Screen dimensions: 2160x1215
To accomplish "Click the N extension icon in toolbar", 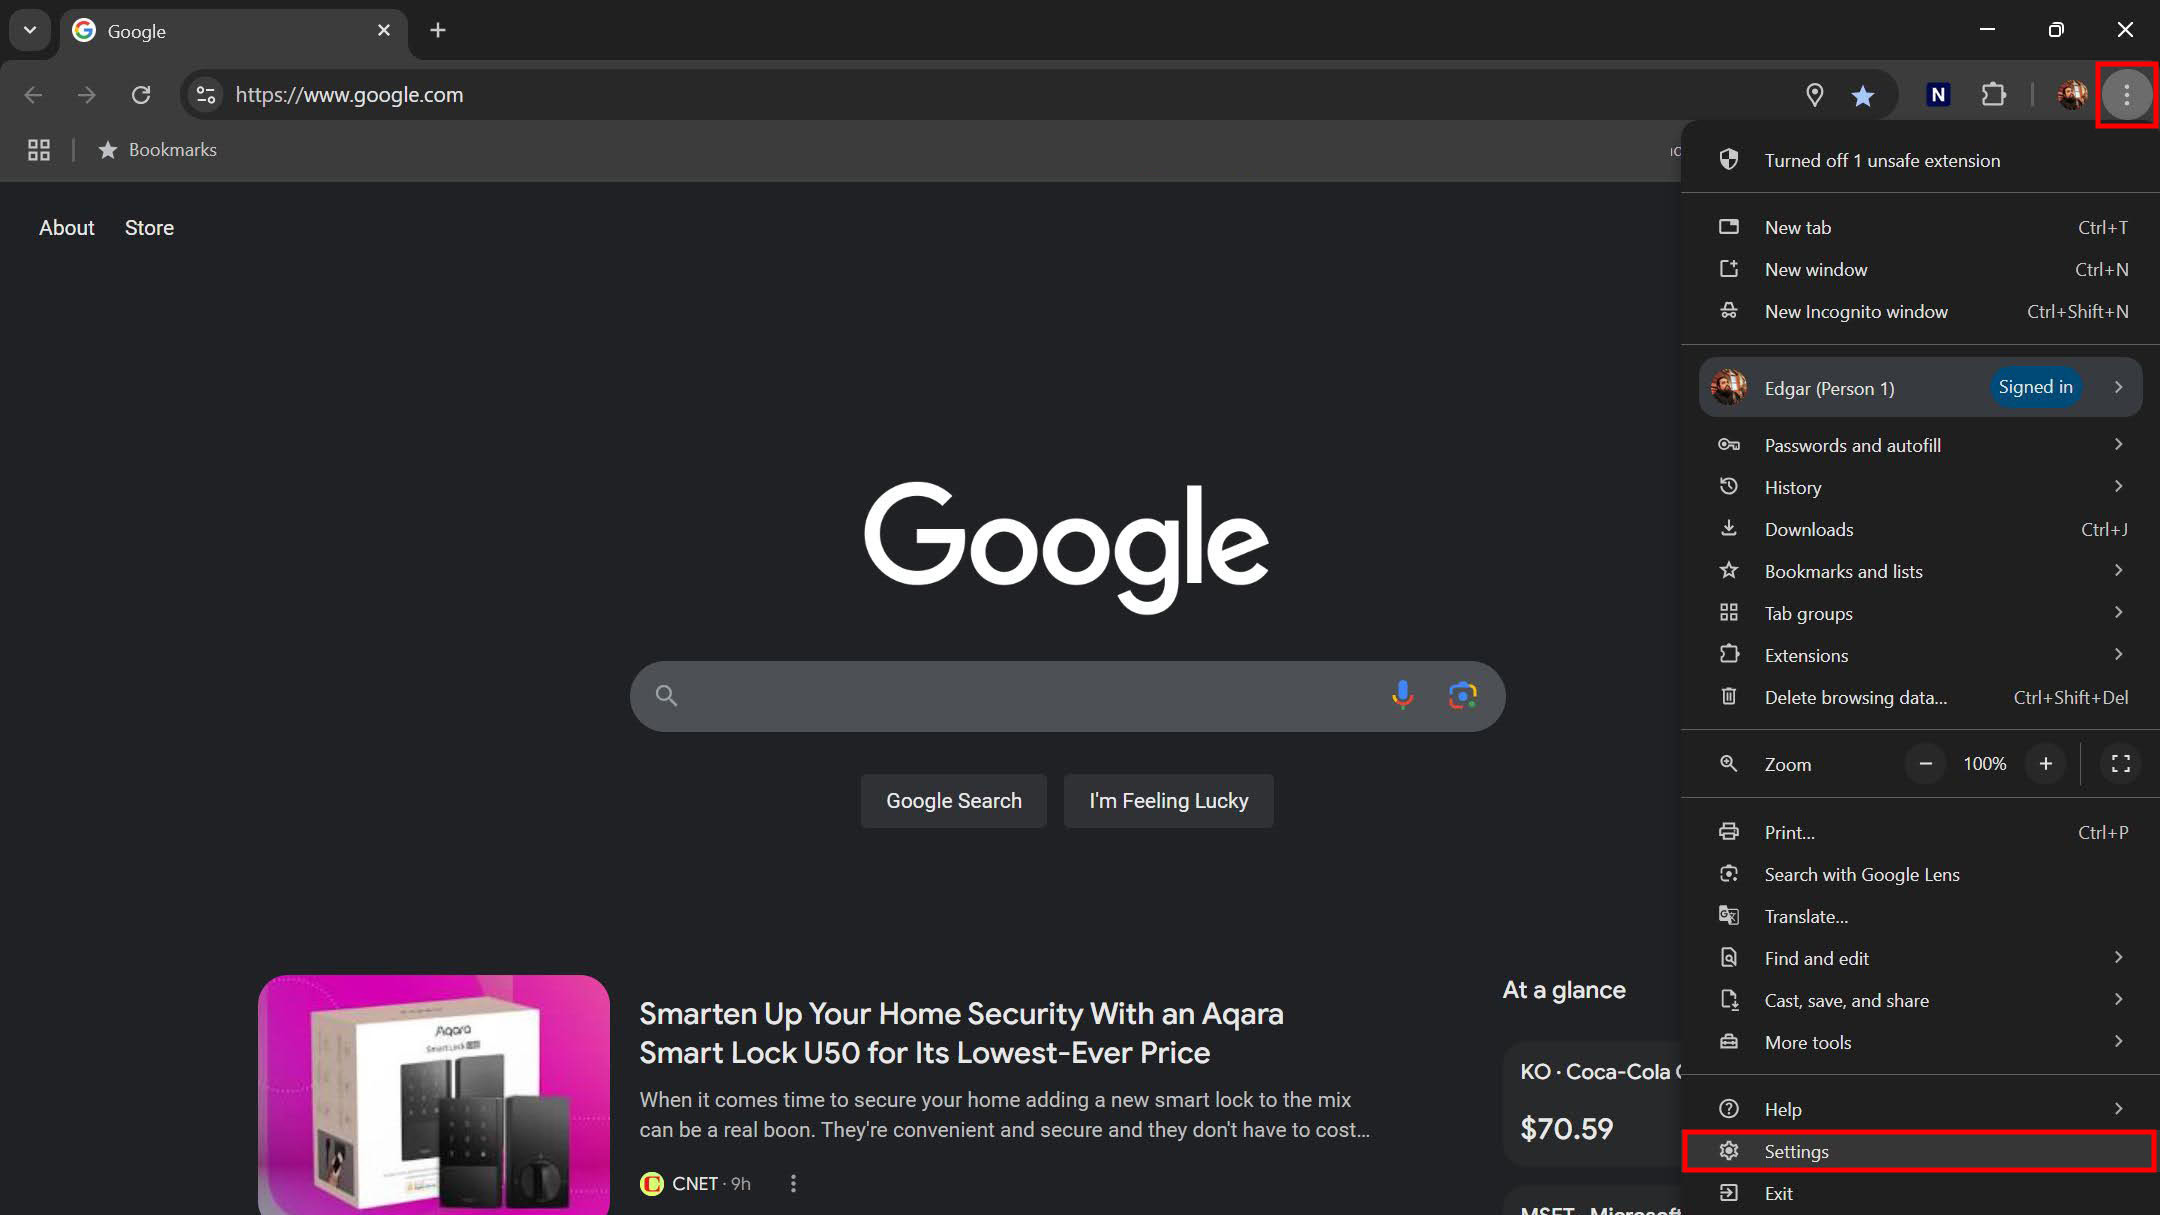I will (x=1938, y=95).
